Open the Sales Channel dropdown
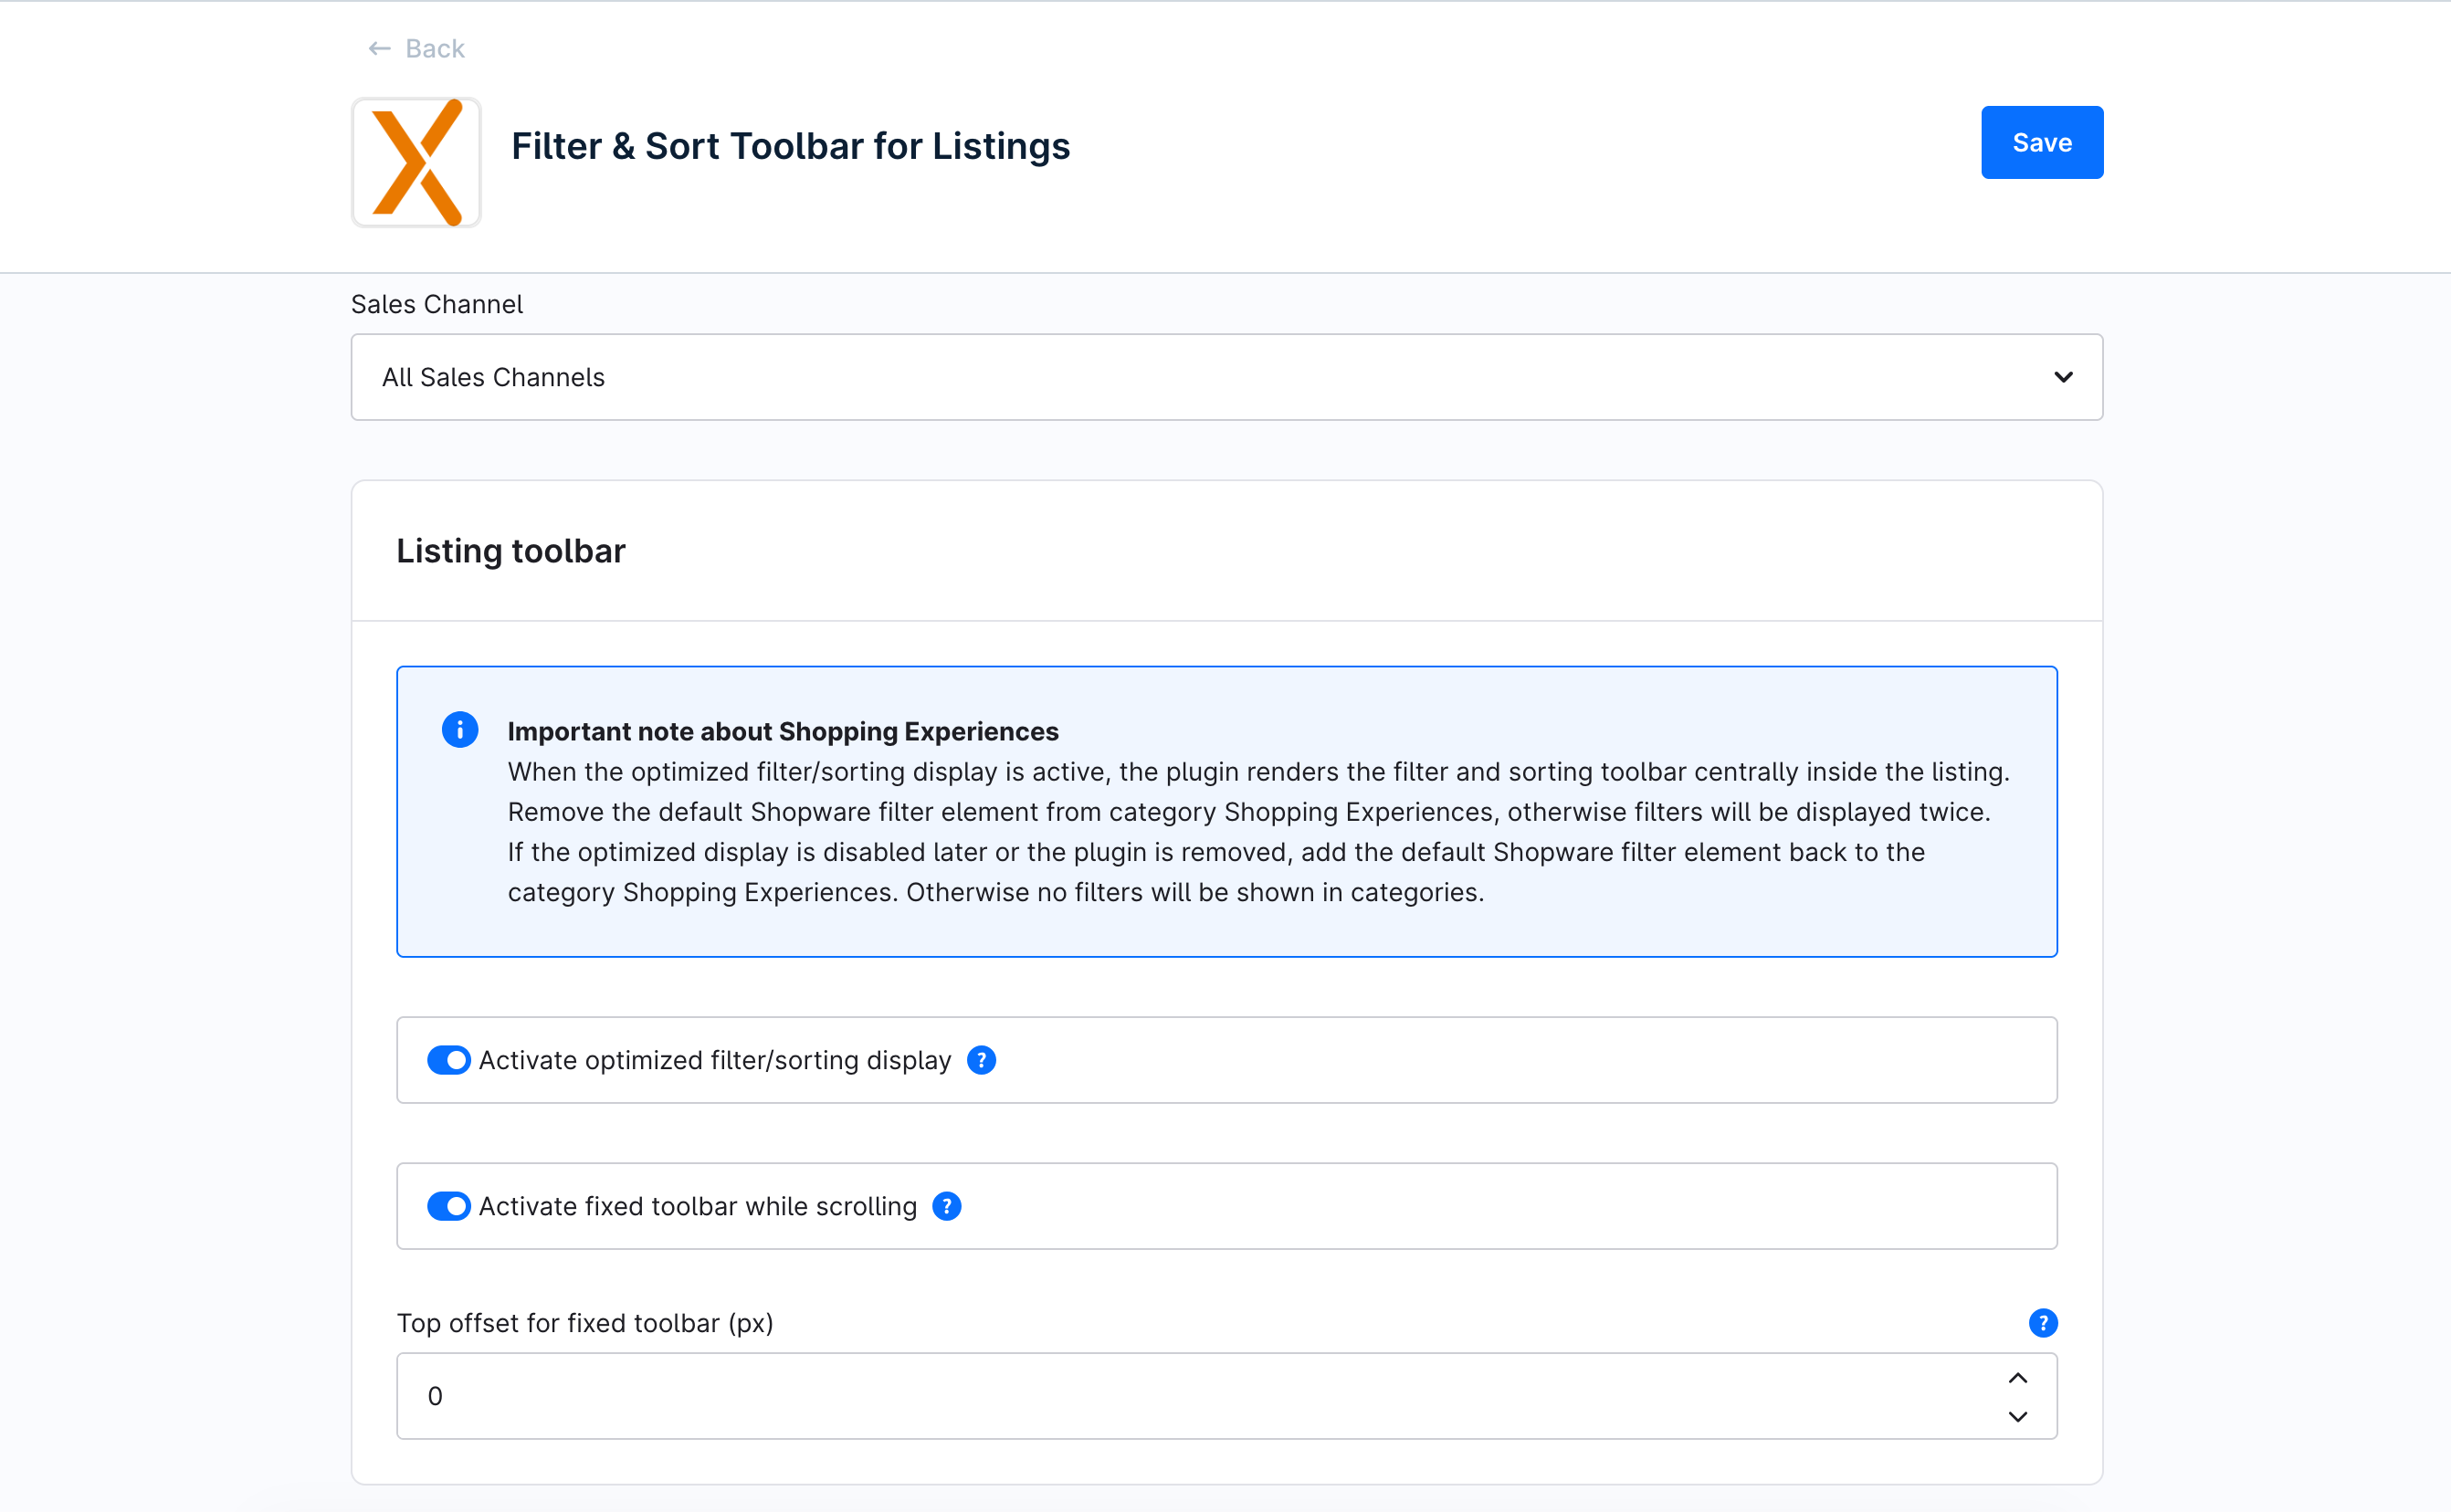Viewport: 2451px width, 1512px height. click(1226, 377)
